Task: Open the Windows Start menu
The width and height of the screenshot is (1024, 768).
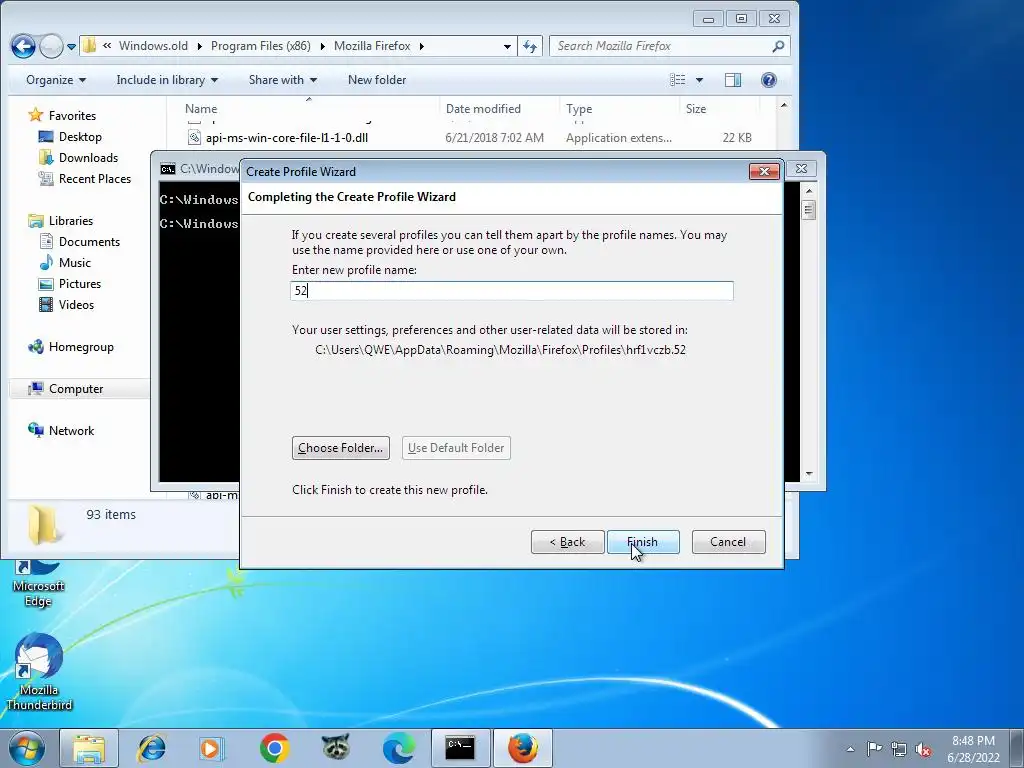Action: point(27,748)
